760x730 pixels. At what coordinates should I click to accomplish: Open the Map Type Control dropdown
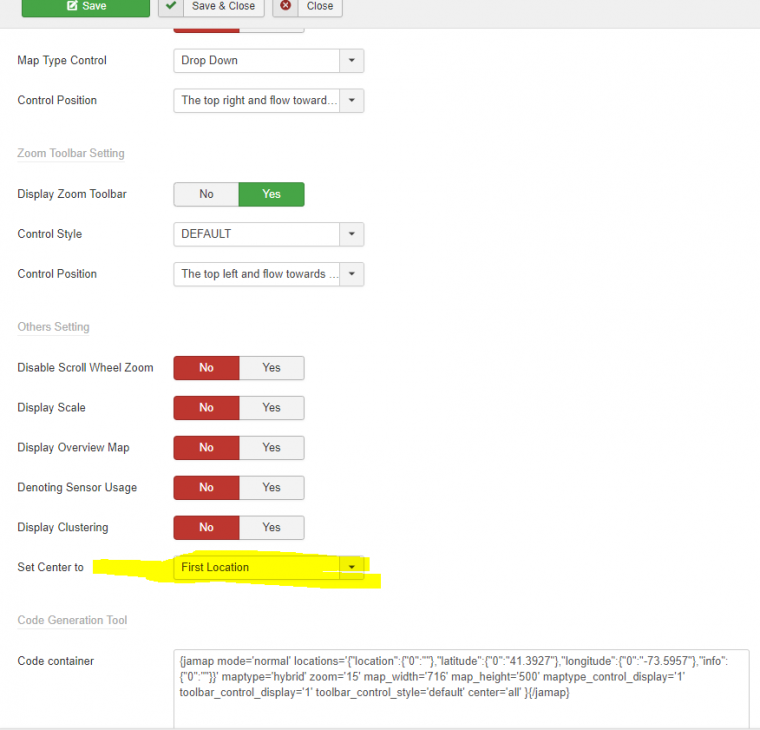coord(269,61)
